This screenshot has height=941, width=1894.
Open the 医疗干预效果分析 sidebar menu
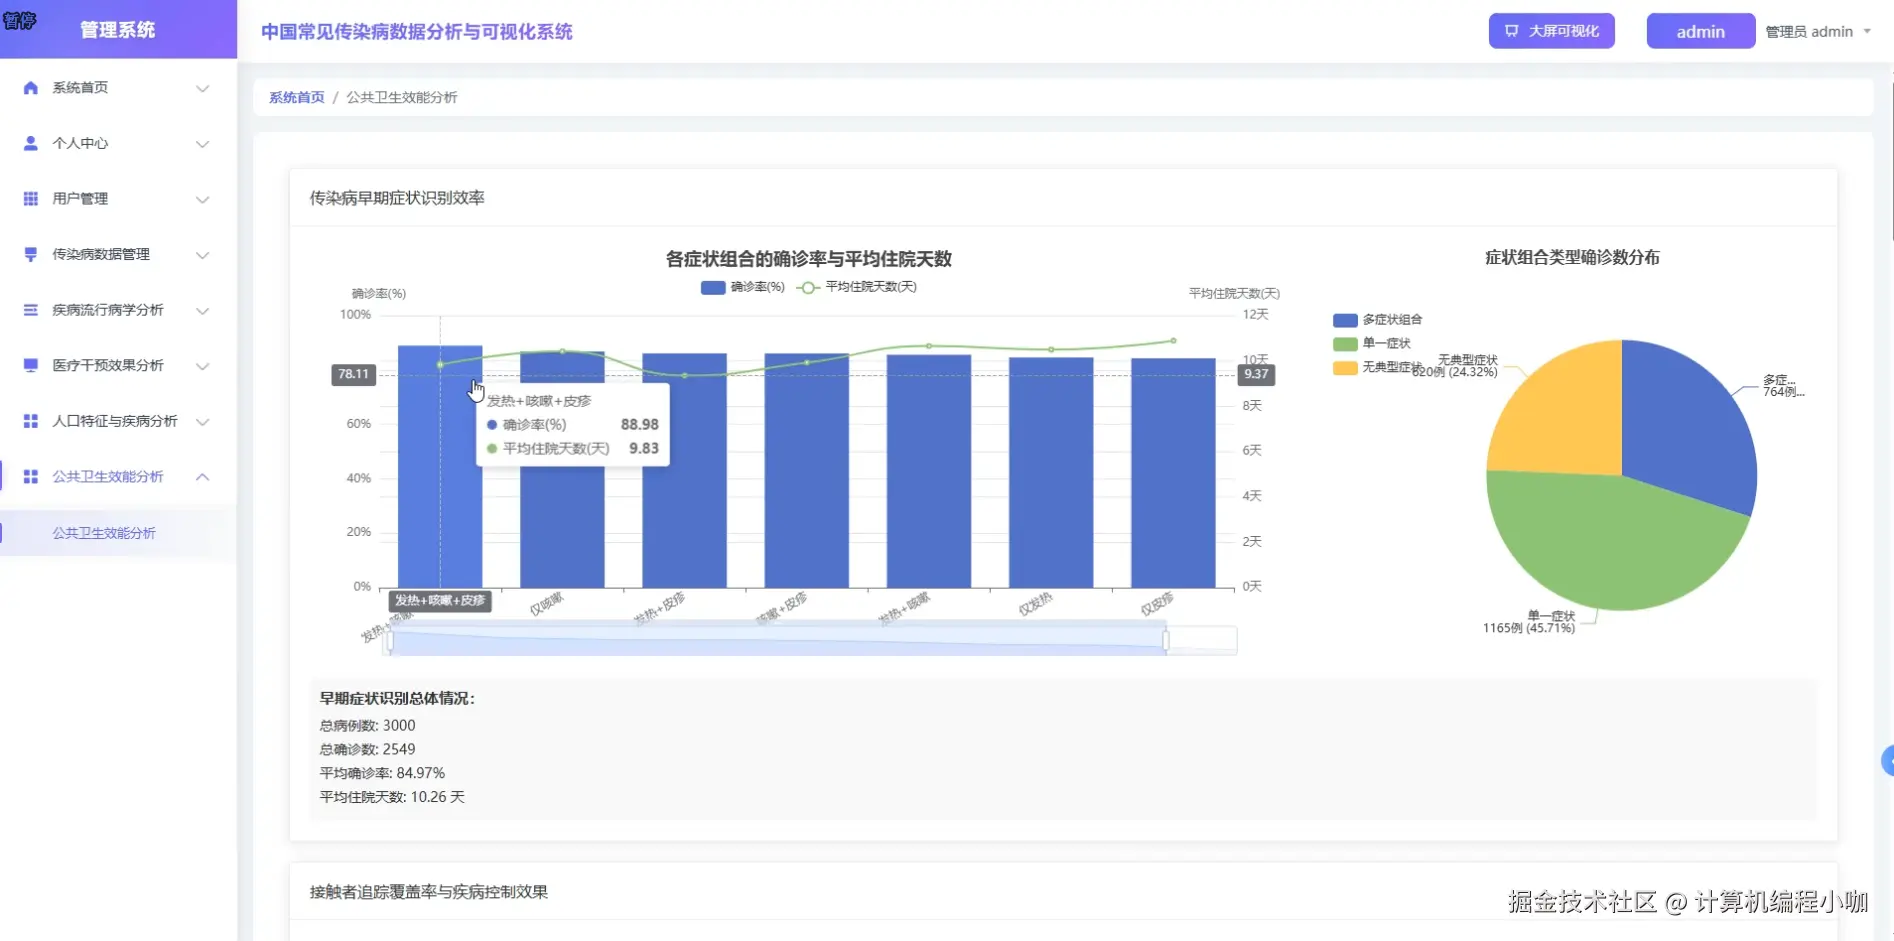118,365
